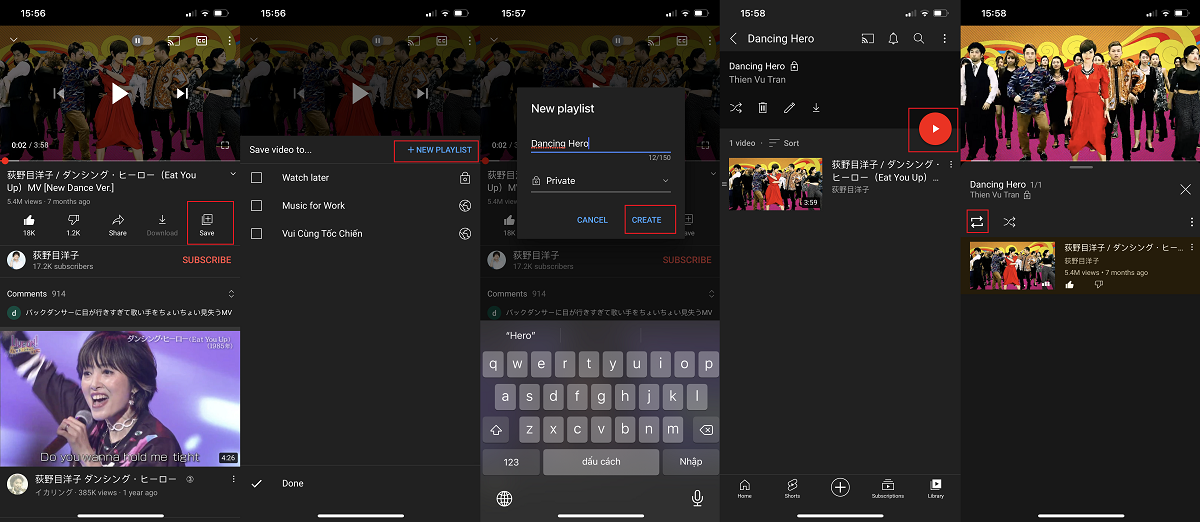Tap the Nhập return key
The image size is (1200, 522).
(x=691, y=462)
